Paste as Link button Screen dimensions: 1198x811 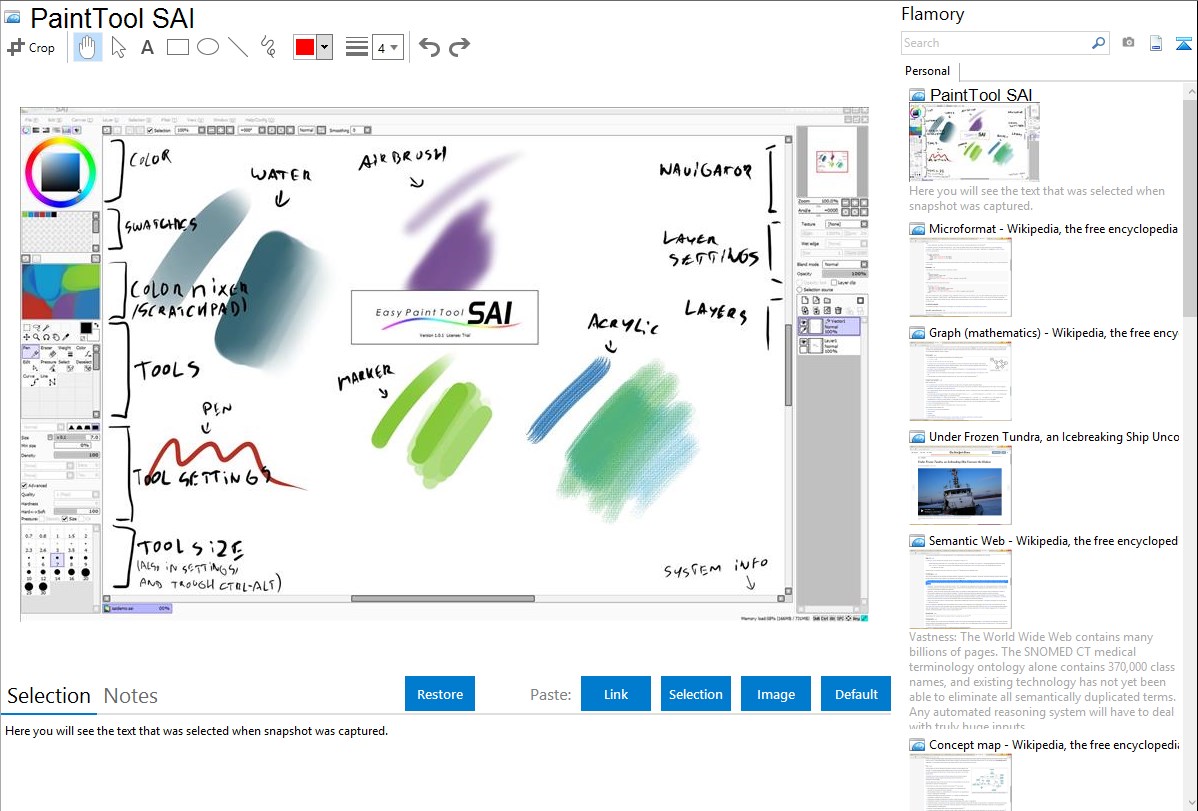tap(616, 694)
